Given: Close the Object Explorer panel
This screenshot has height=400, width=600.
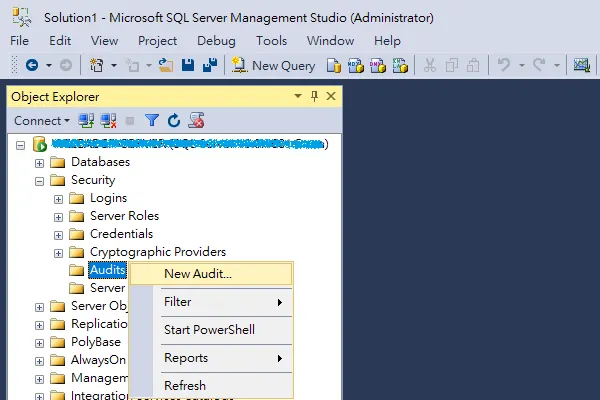Looking at the screenshot, I should [331, 96].
